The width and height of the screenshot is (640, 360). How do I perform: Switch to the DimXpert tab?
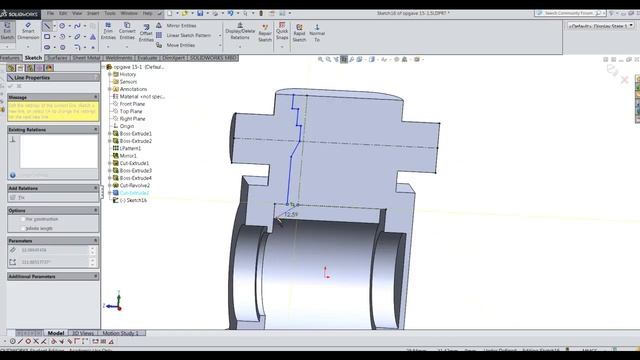[173, 58]
